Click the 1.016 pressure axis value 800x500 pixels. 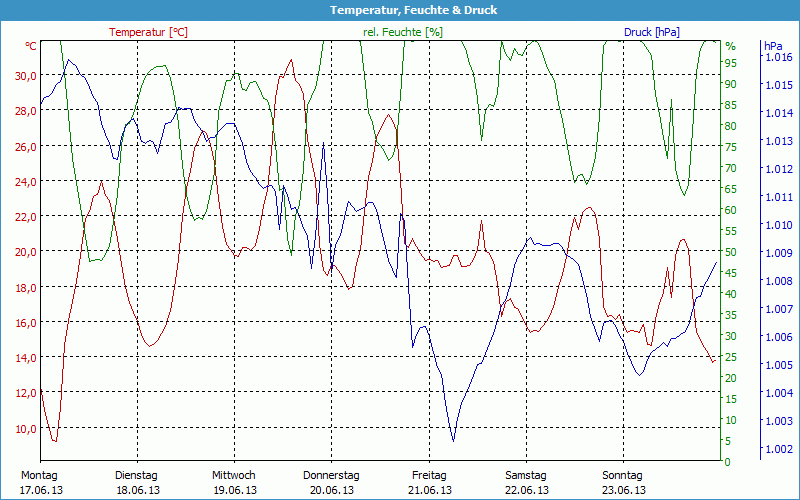tap(779, 57)
